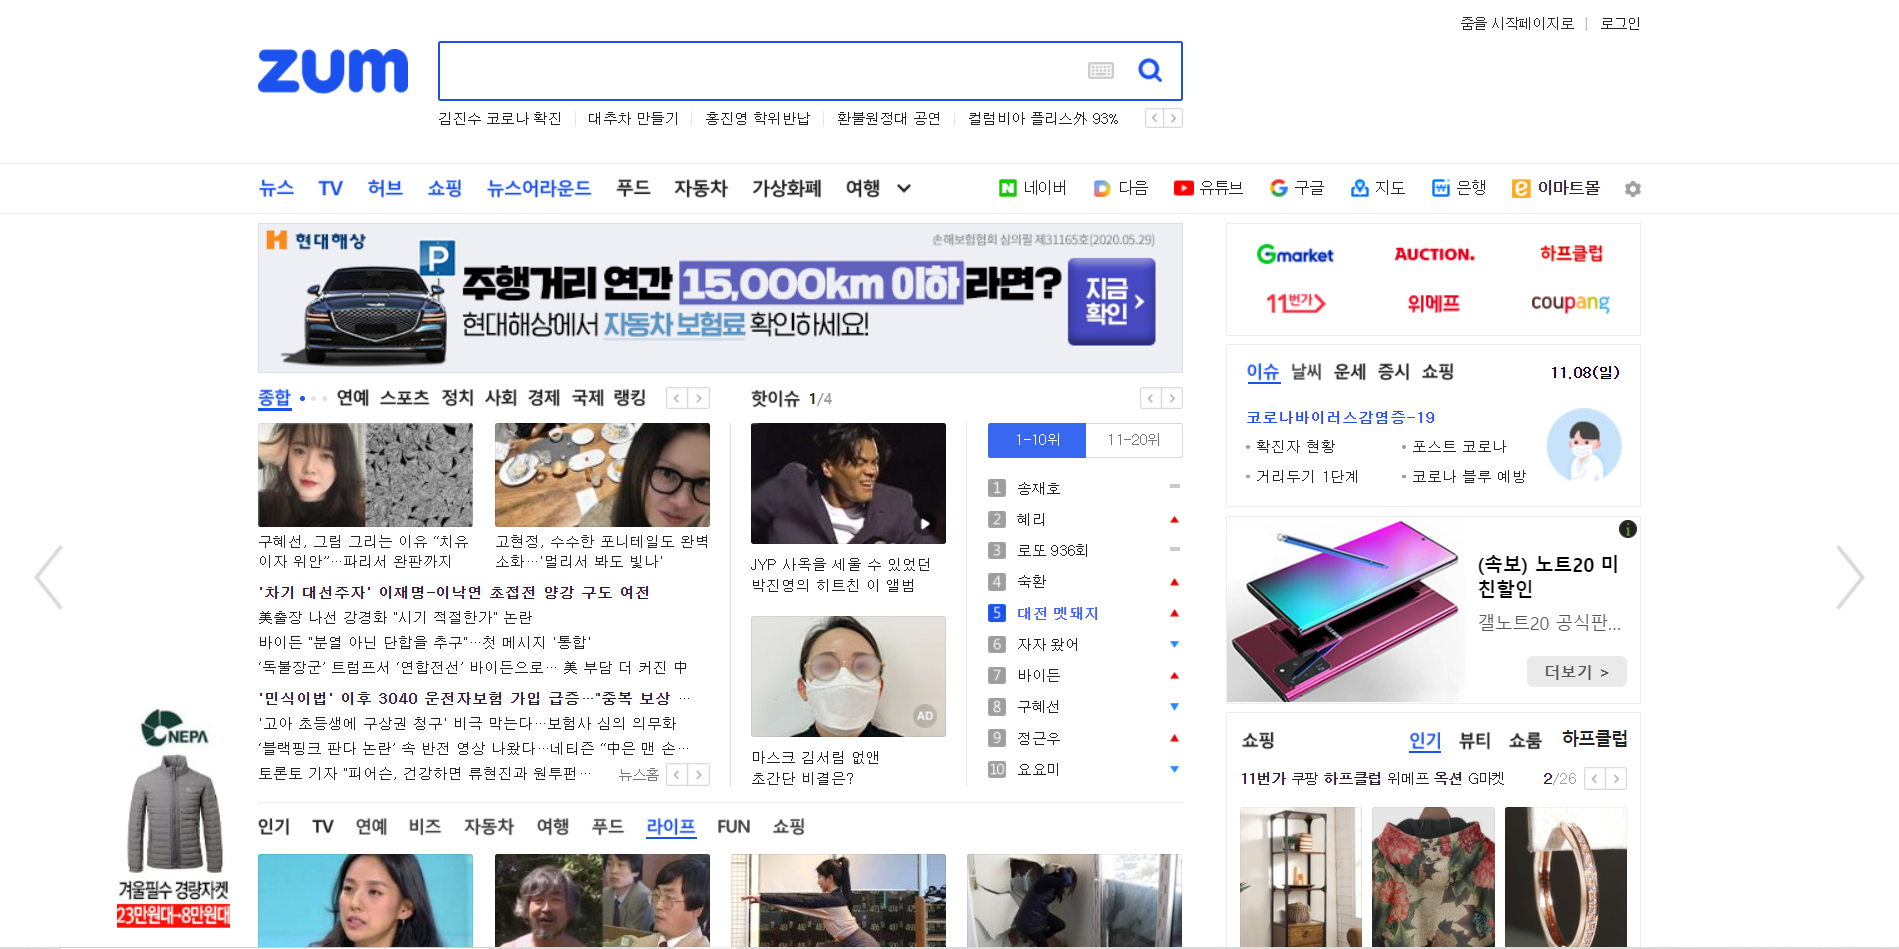Open the bank (은행) shortcut

(x=1458, y=188)
